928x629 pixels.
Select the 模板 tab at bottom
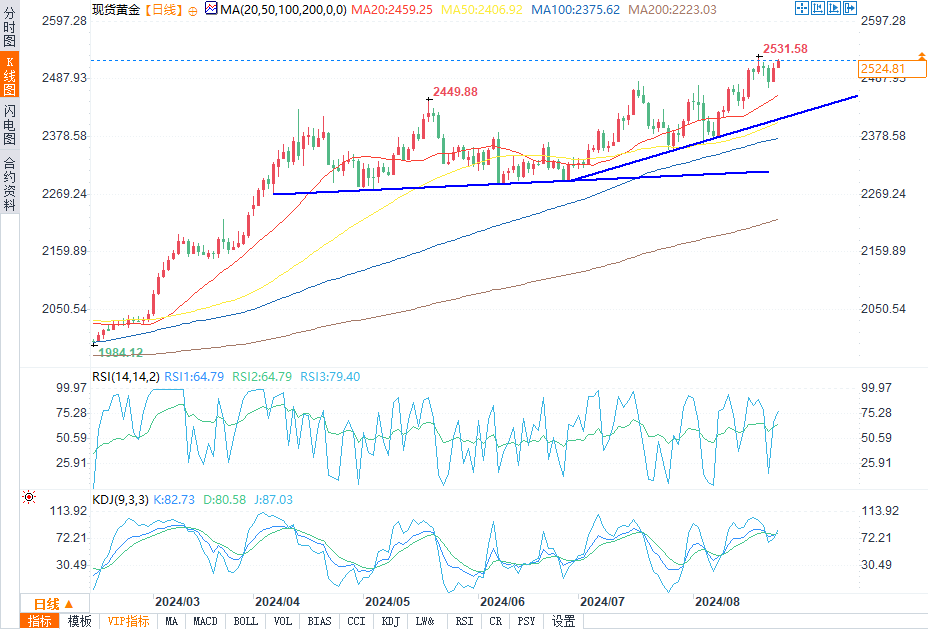point(79,621)
